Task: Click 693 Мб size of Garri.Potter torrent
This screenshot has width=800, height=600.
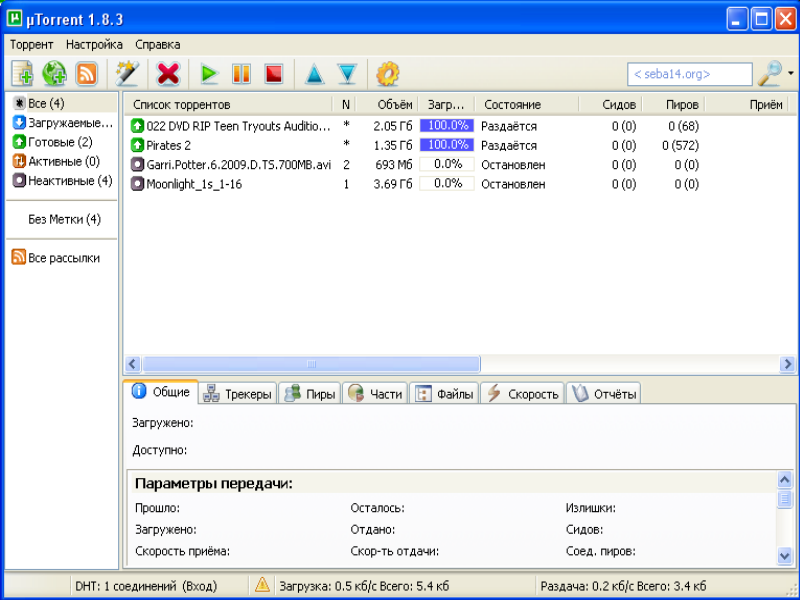Action: (x=393, y=165)
